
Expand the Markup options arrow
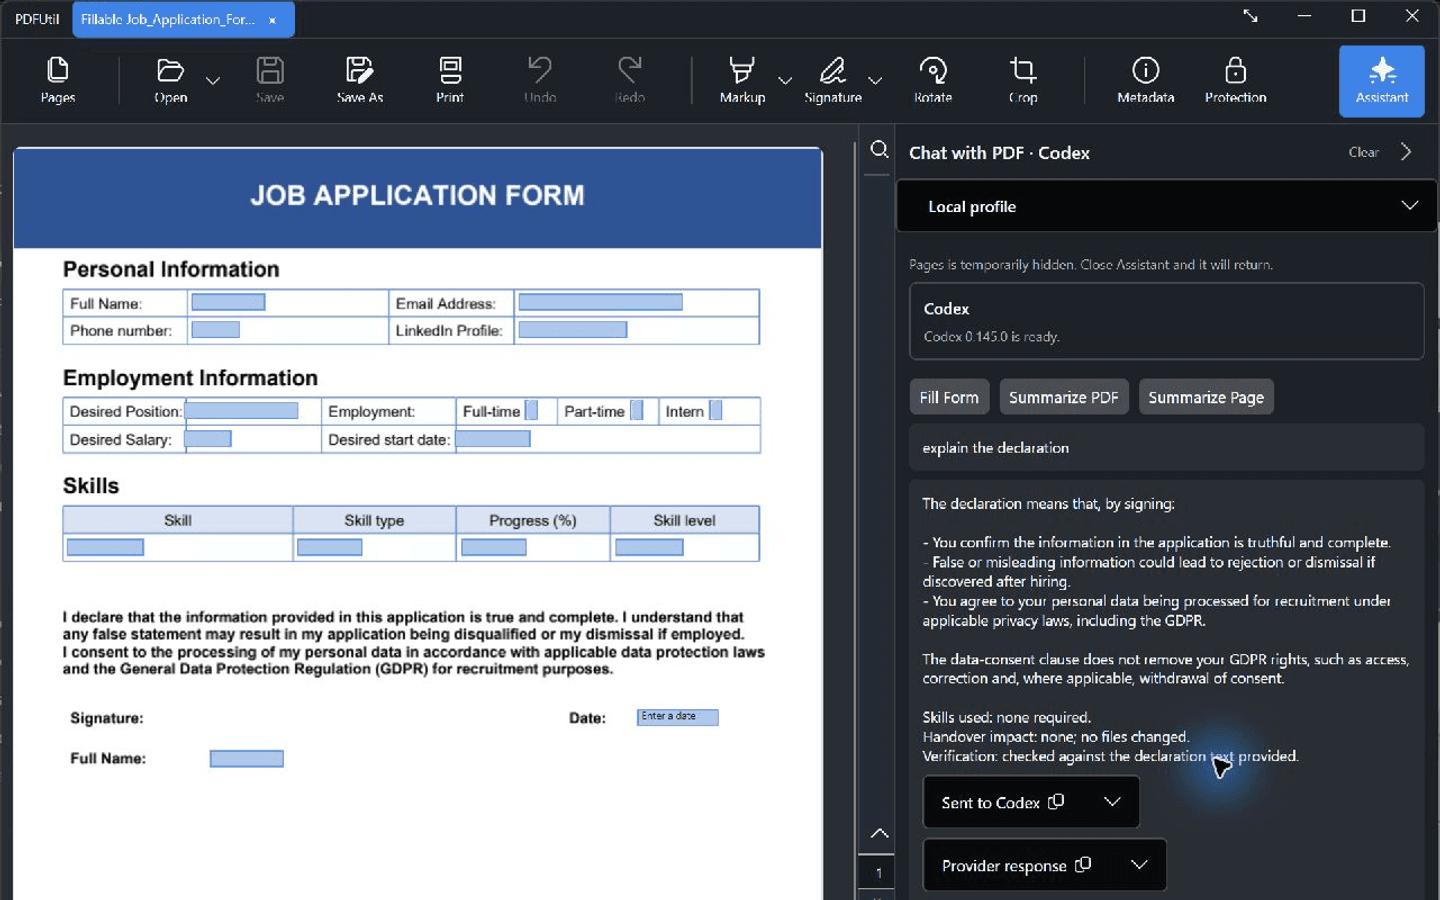click(x=785, y=81)
